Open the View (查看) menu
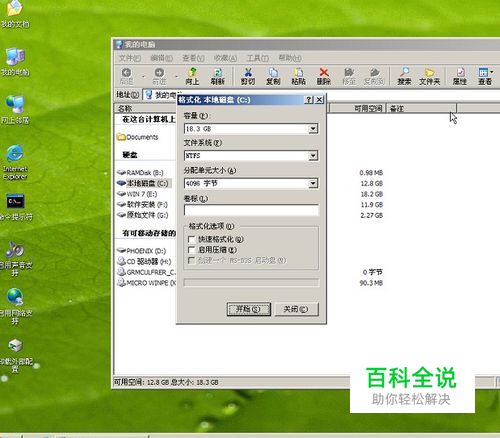This screenshot has height=438, width=500. 193,58
